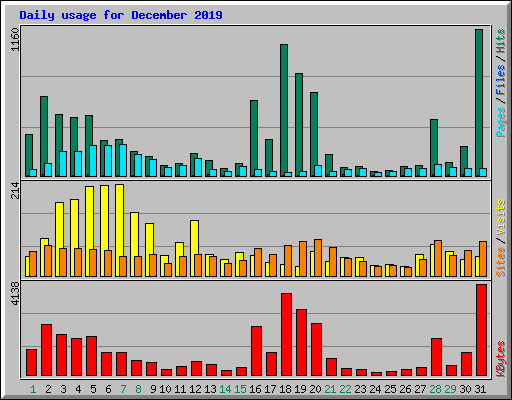The width and height of the screenshot is (512, 400).
Task: Click green day label 29
Action: pyautogui.click(x=450, y=389)
